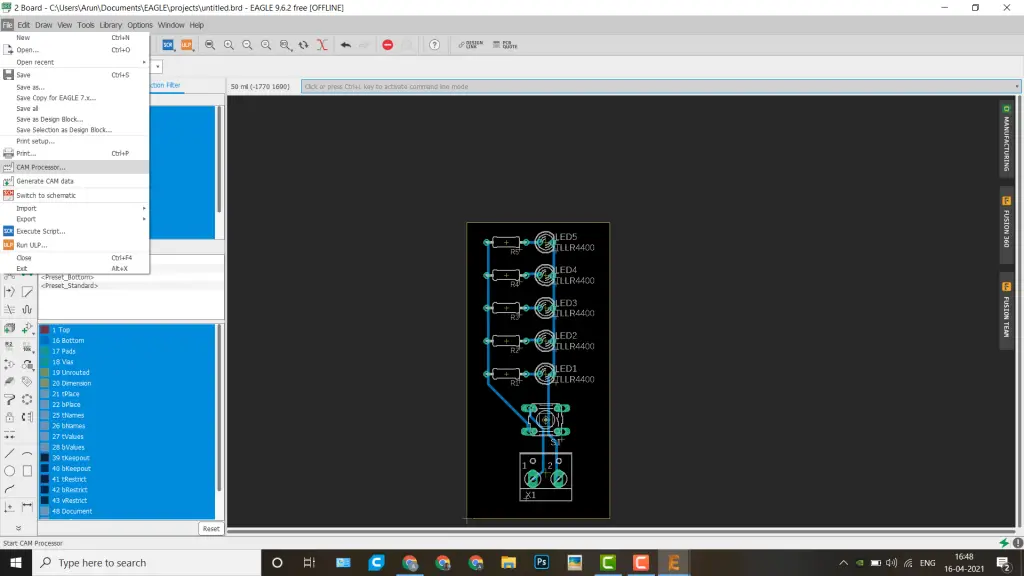1024x576 pixels.
Task: Expand the Open recent submenu
Action: tap(74, 62)
